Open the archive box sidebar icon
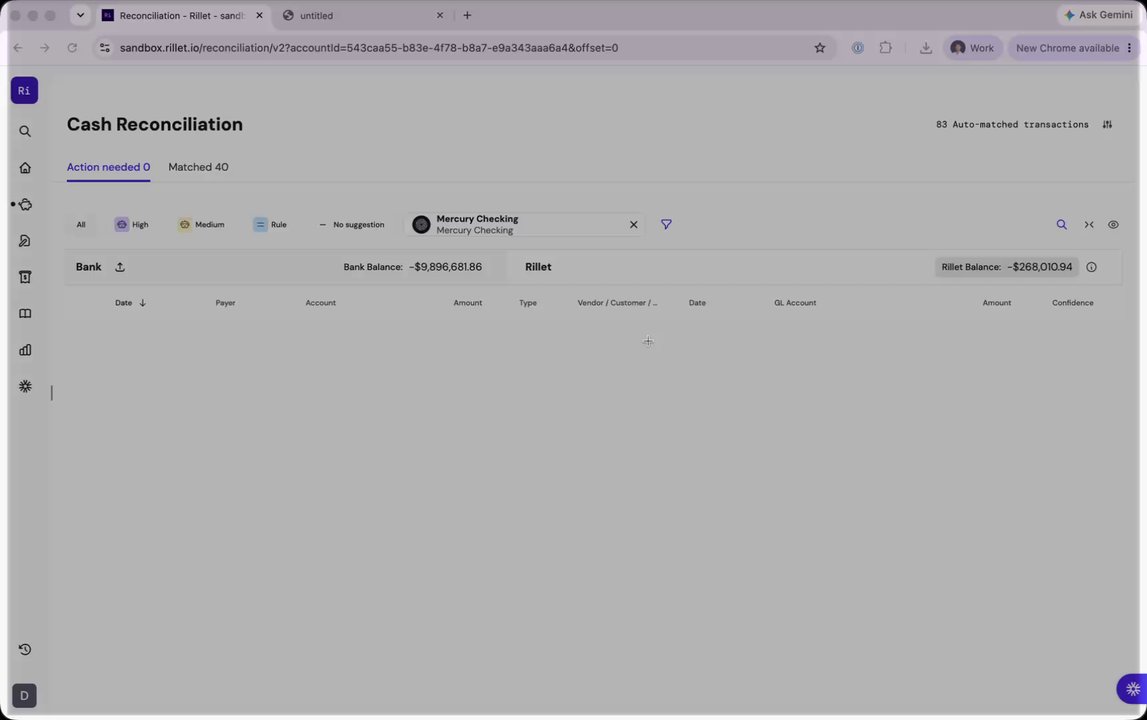1147x720 pixels. (25, 277)
